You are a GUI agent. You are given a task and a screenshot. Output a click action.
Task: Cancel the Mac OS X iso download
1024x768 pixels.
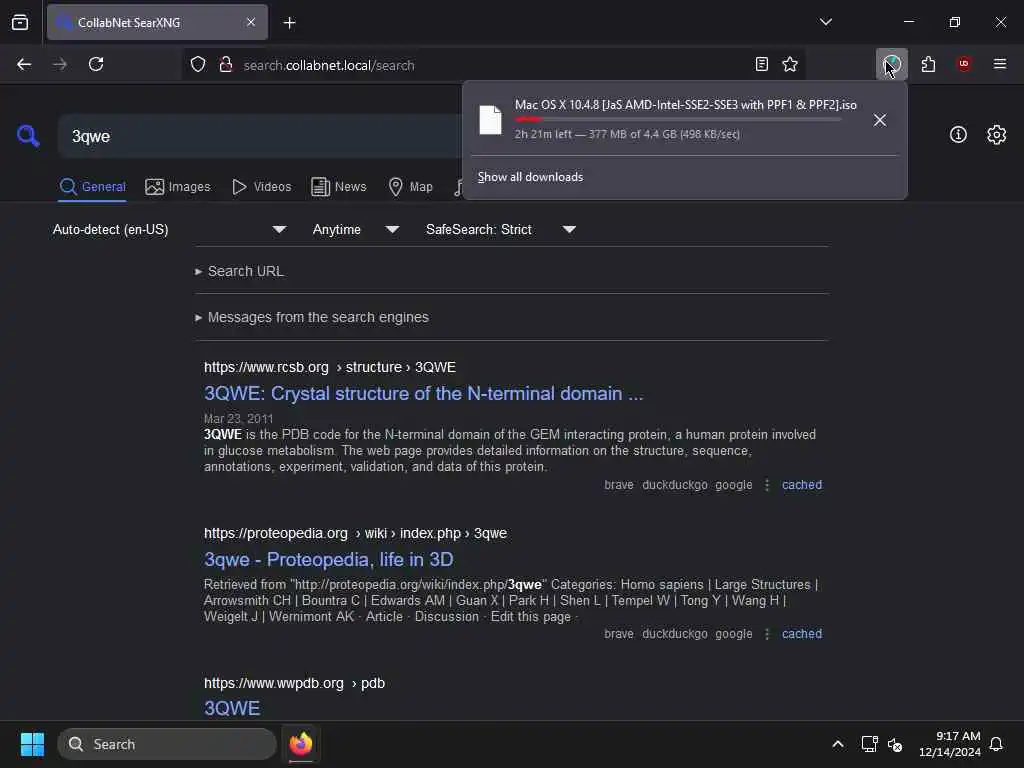click(x=880, y=120)
